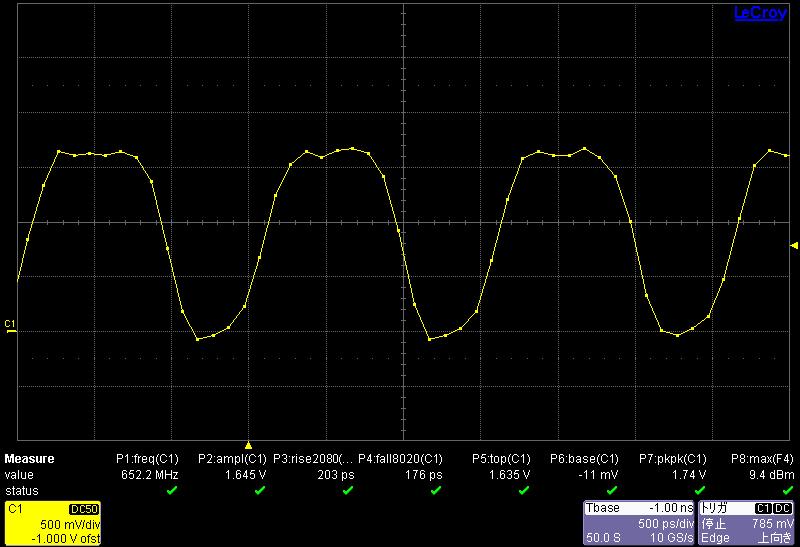Open the trigger descriptor box
The image size is (800, 547).
click(746, 523)
